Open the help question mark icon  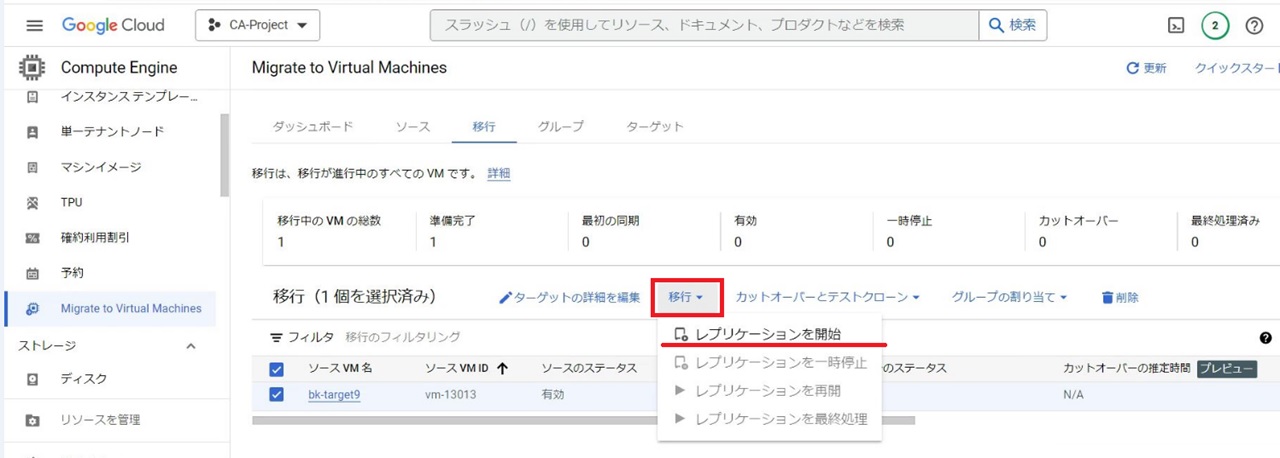1255,26
